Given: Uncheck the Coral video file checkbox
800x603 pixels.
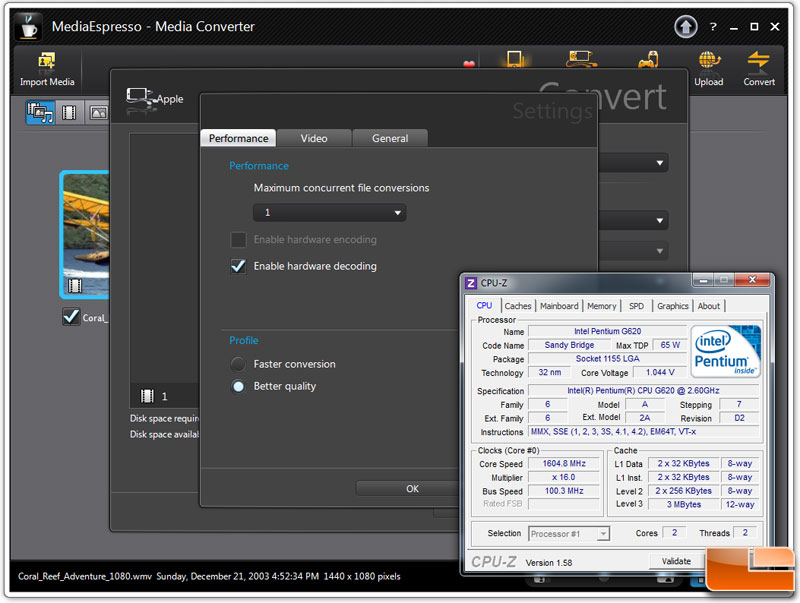Looking at the screenshot, I should [x=70, y=317].
